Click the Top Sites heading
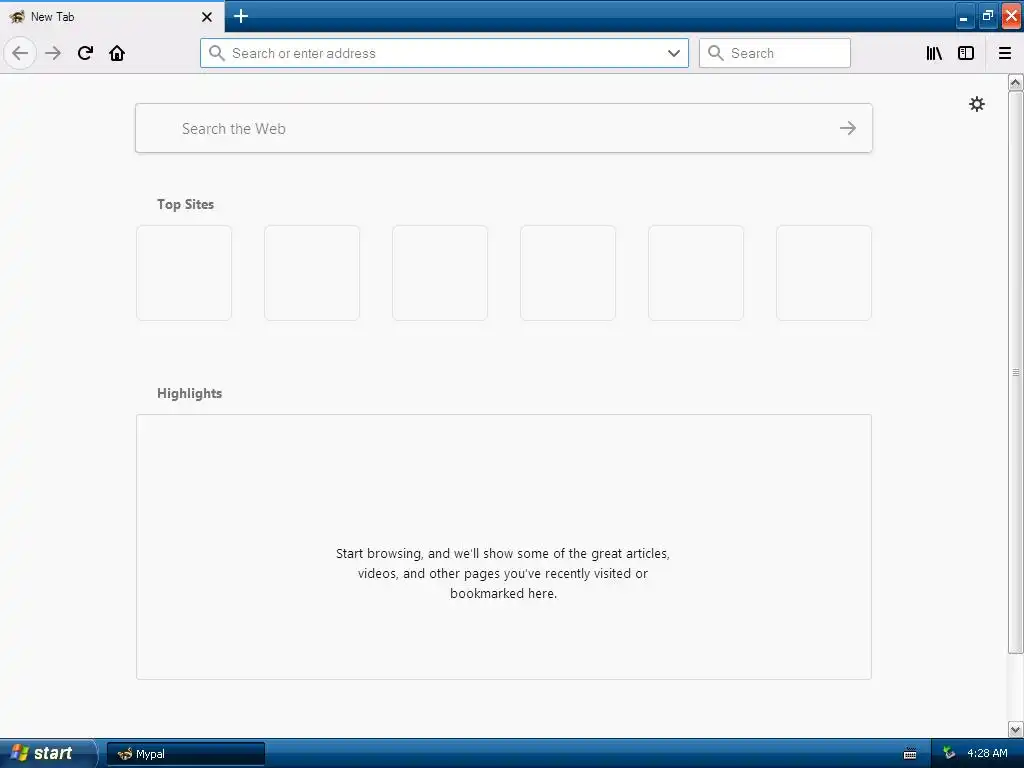The height and width of the screenshot is (768, 1024). pyautogui.click(x=185, y=204)
